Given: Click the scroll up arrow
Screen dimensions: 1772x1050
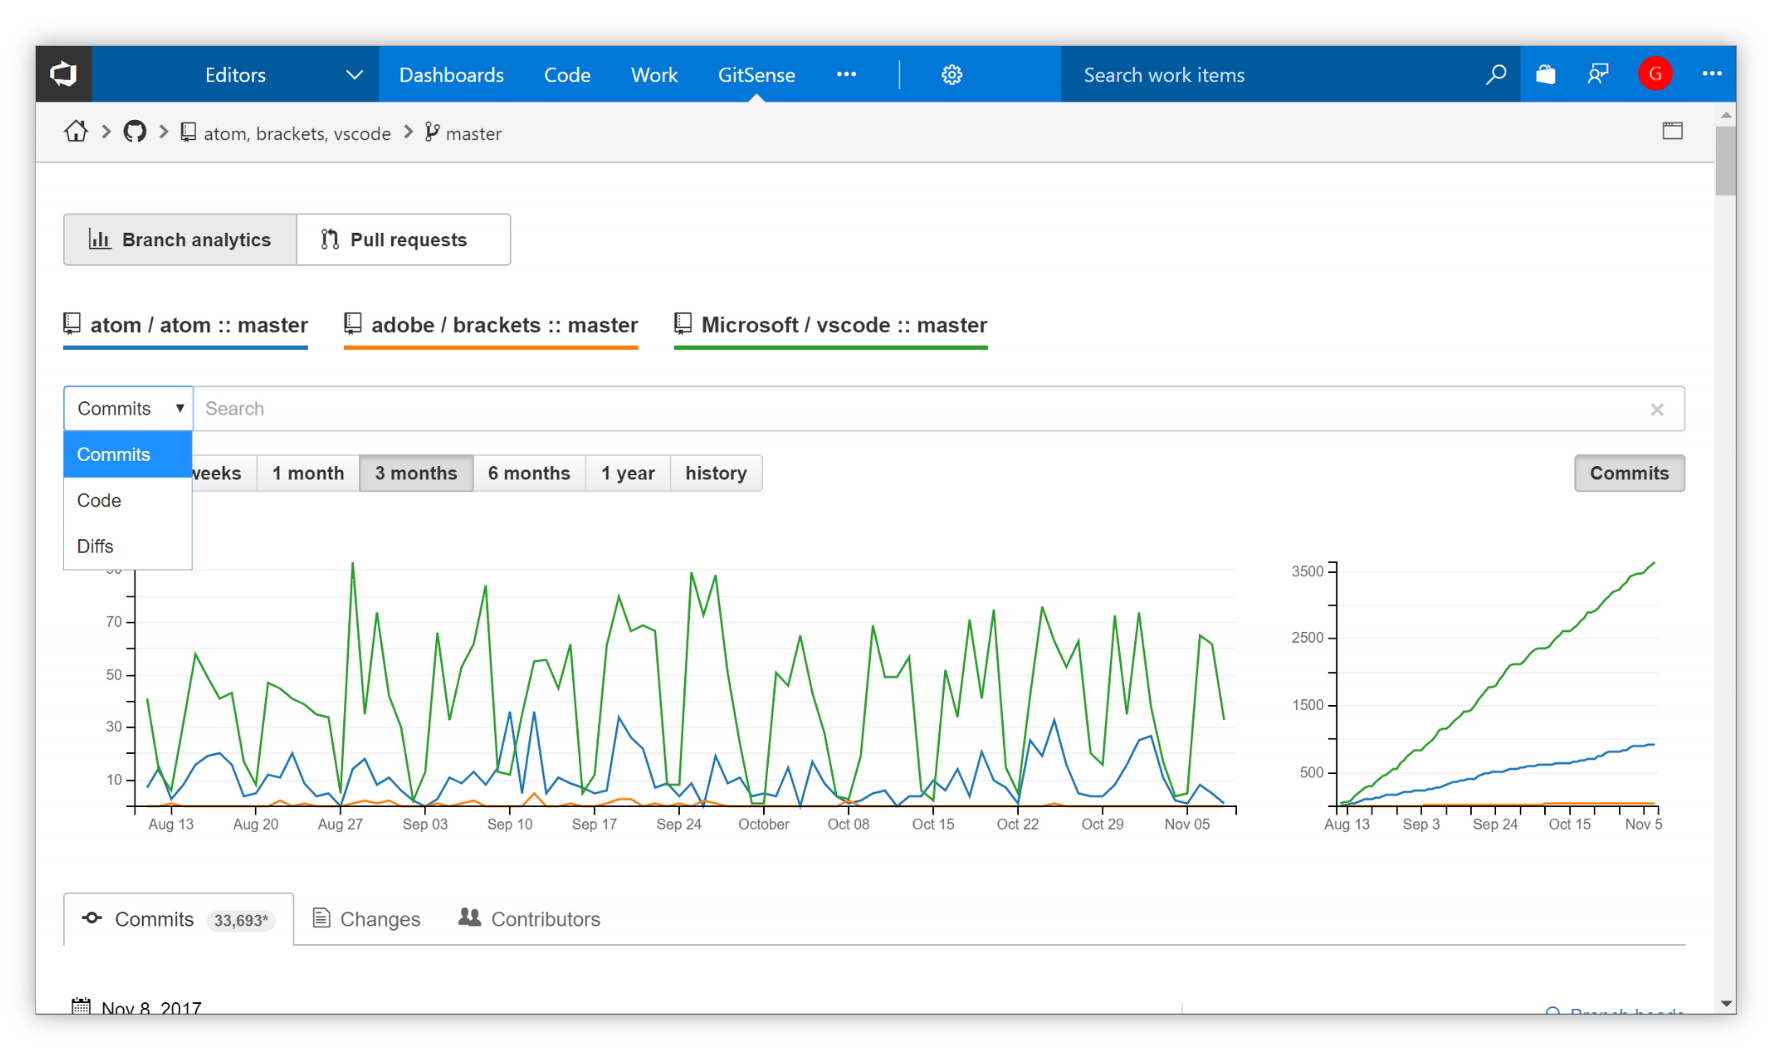Looking at the screenshot, I should click(1726, 114).
